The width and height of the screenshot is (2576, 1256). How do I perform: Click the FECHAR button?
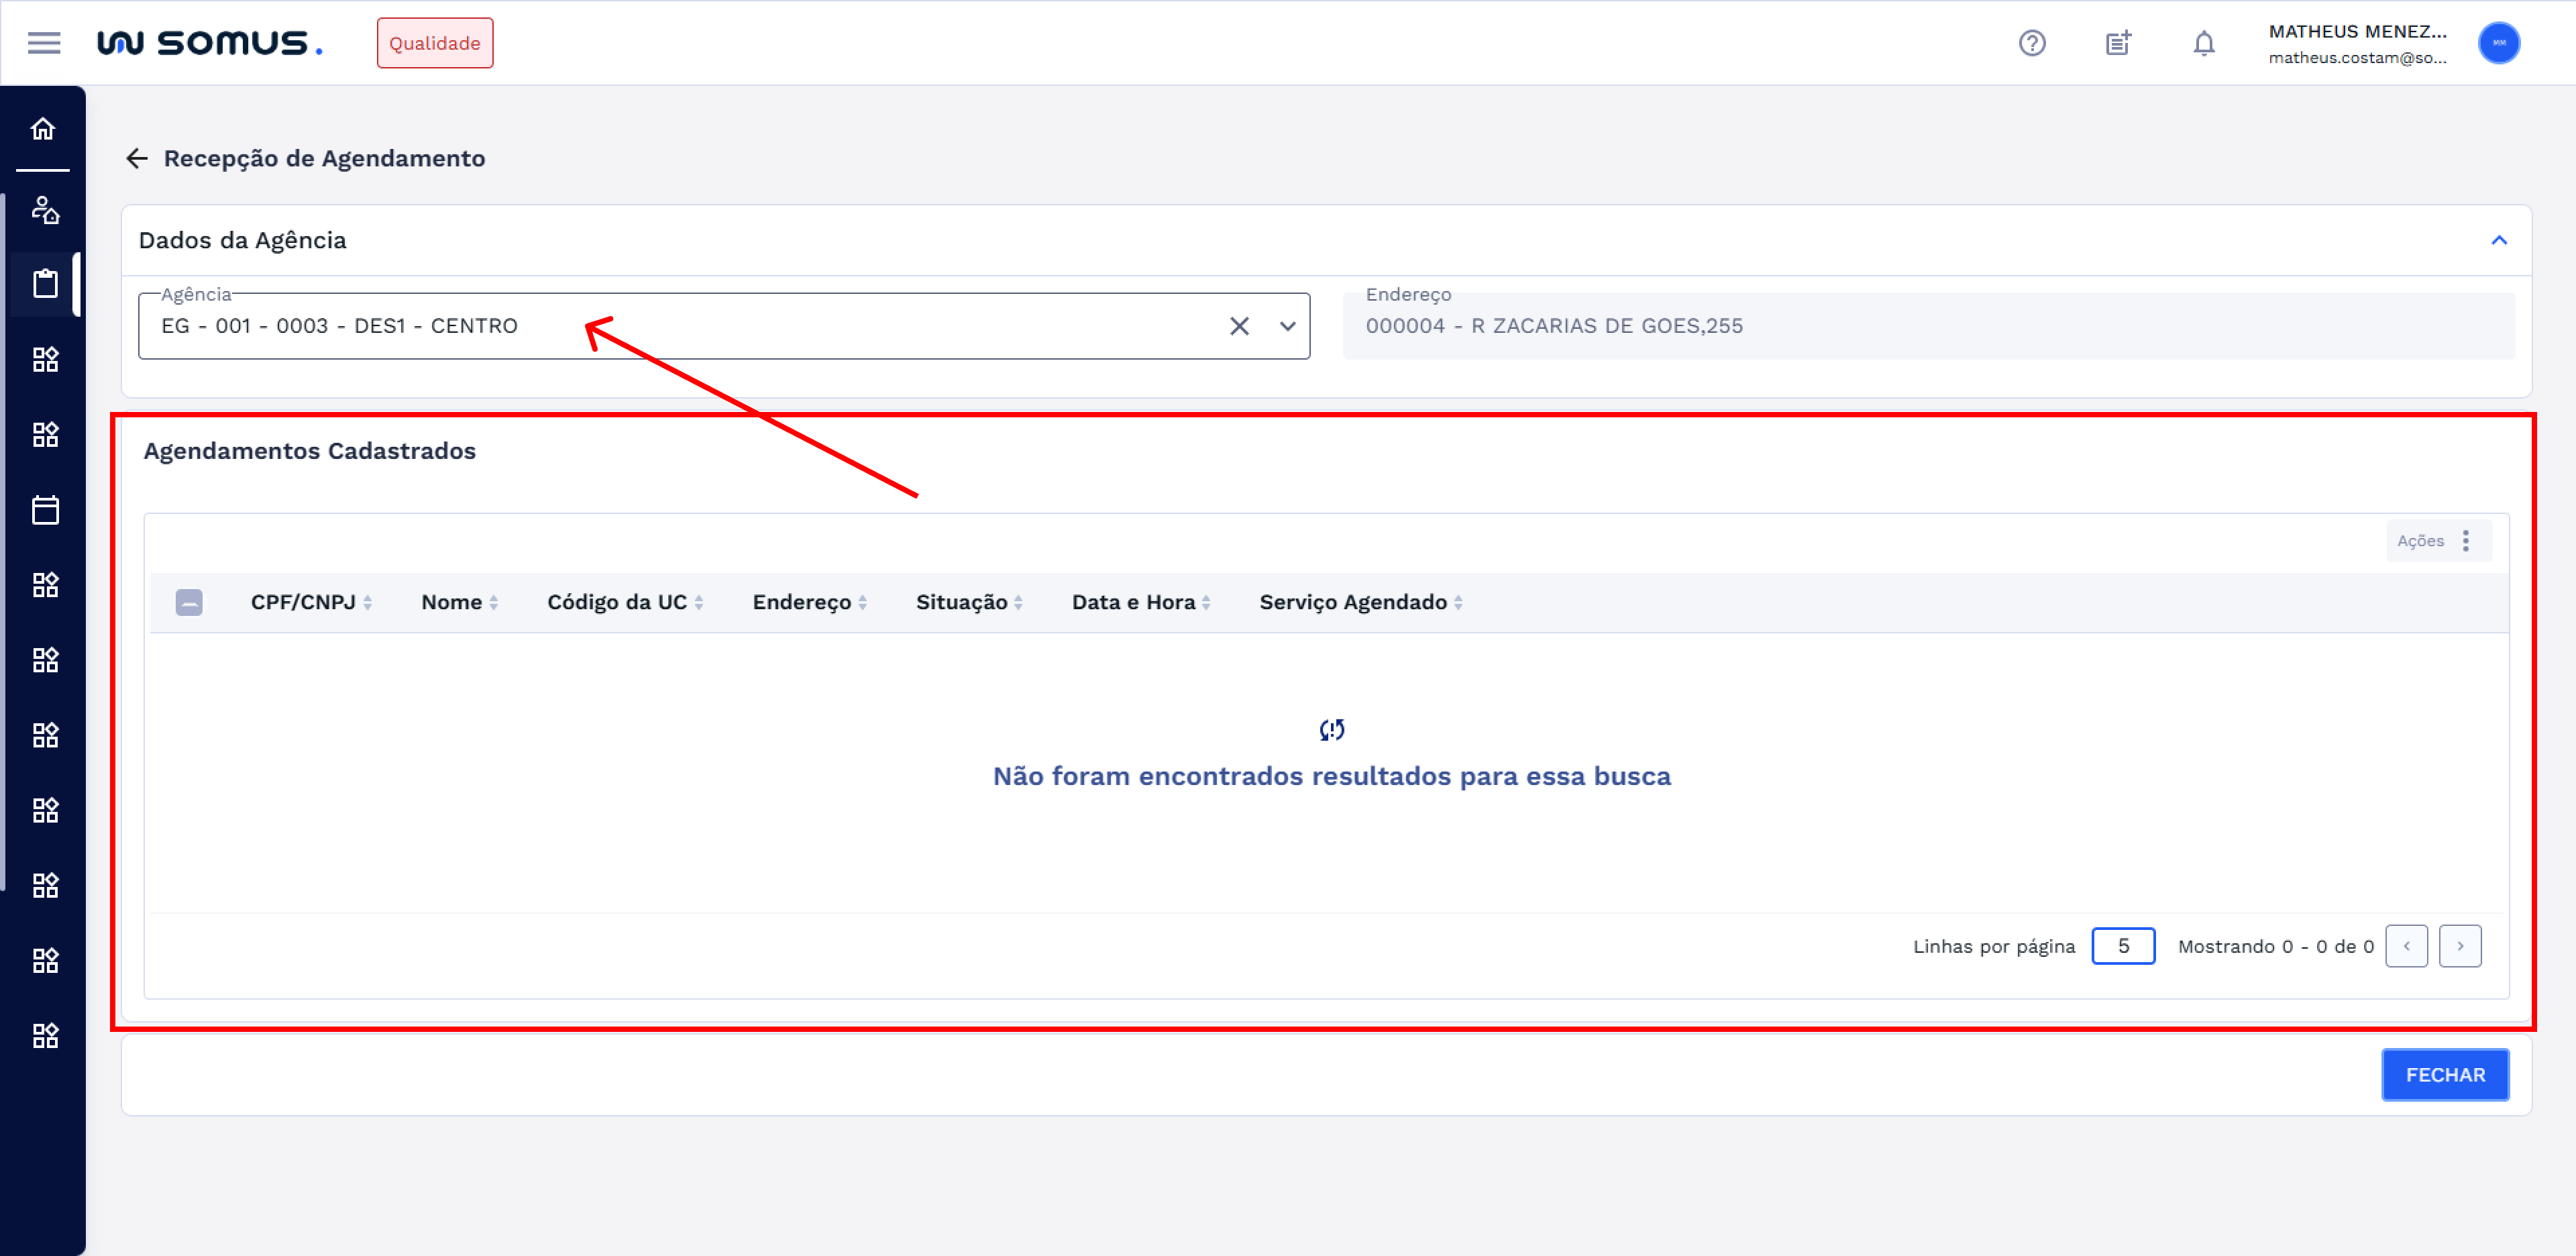[x=2444, y=1075]
